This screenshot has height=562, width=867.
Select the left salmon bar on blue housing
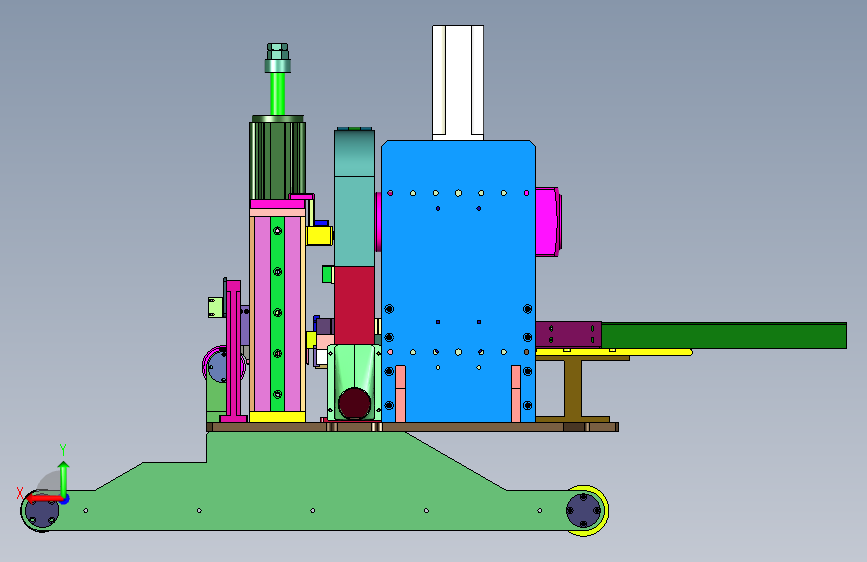[x=400, y=394]
